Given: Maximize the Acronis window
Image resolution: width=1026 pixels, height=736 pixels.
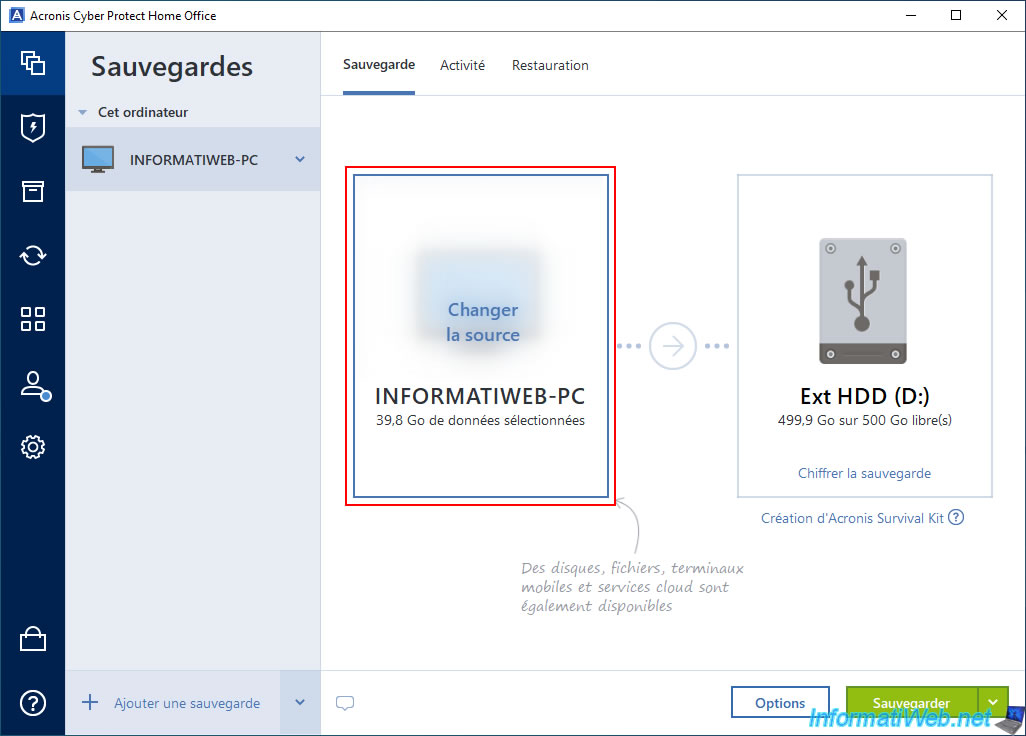Looking at the screenshot, I should 956,15.
